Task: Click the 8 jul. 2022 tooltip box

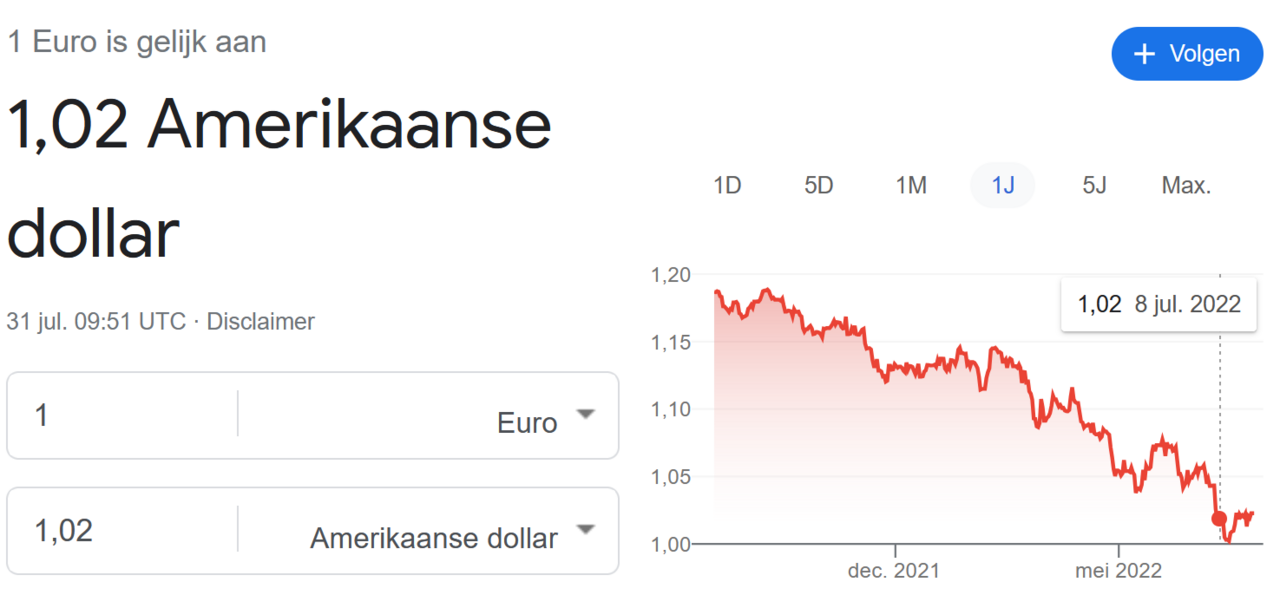Action: 1159,305
